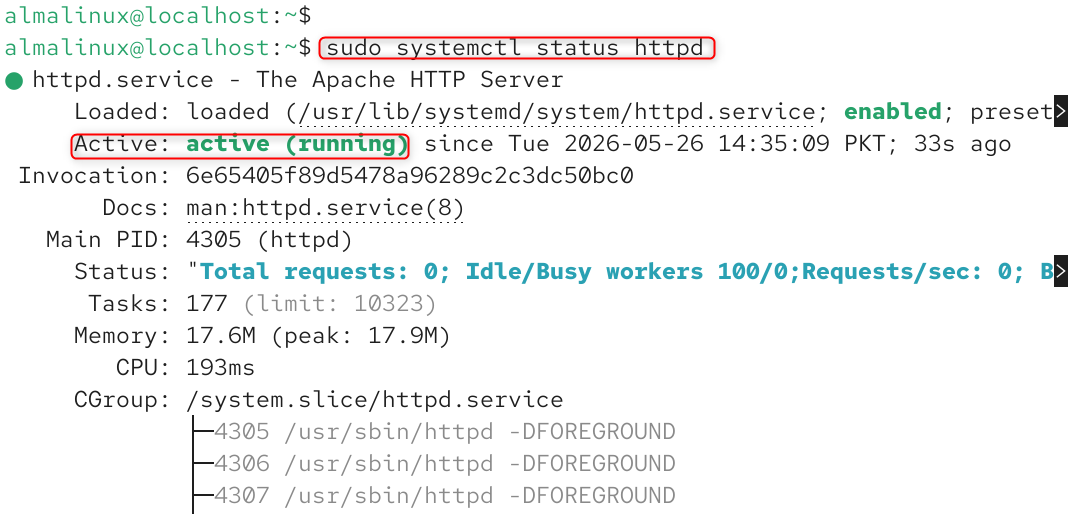The image size is (1071, 514).
Task: Click the process line 4306 /usr/sbin/httpd
Action: click(x=445, y=463)
